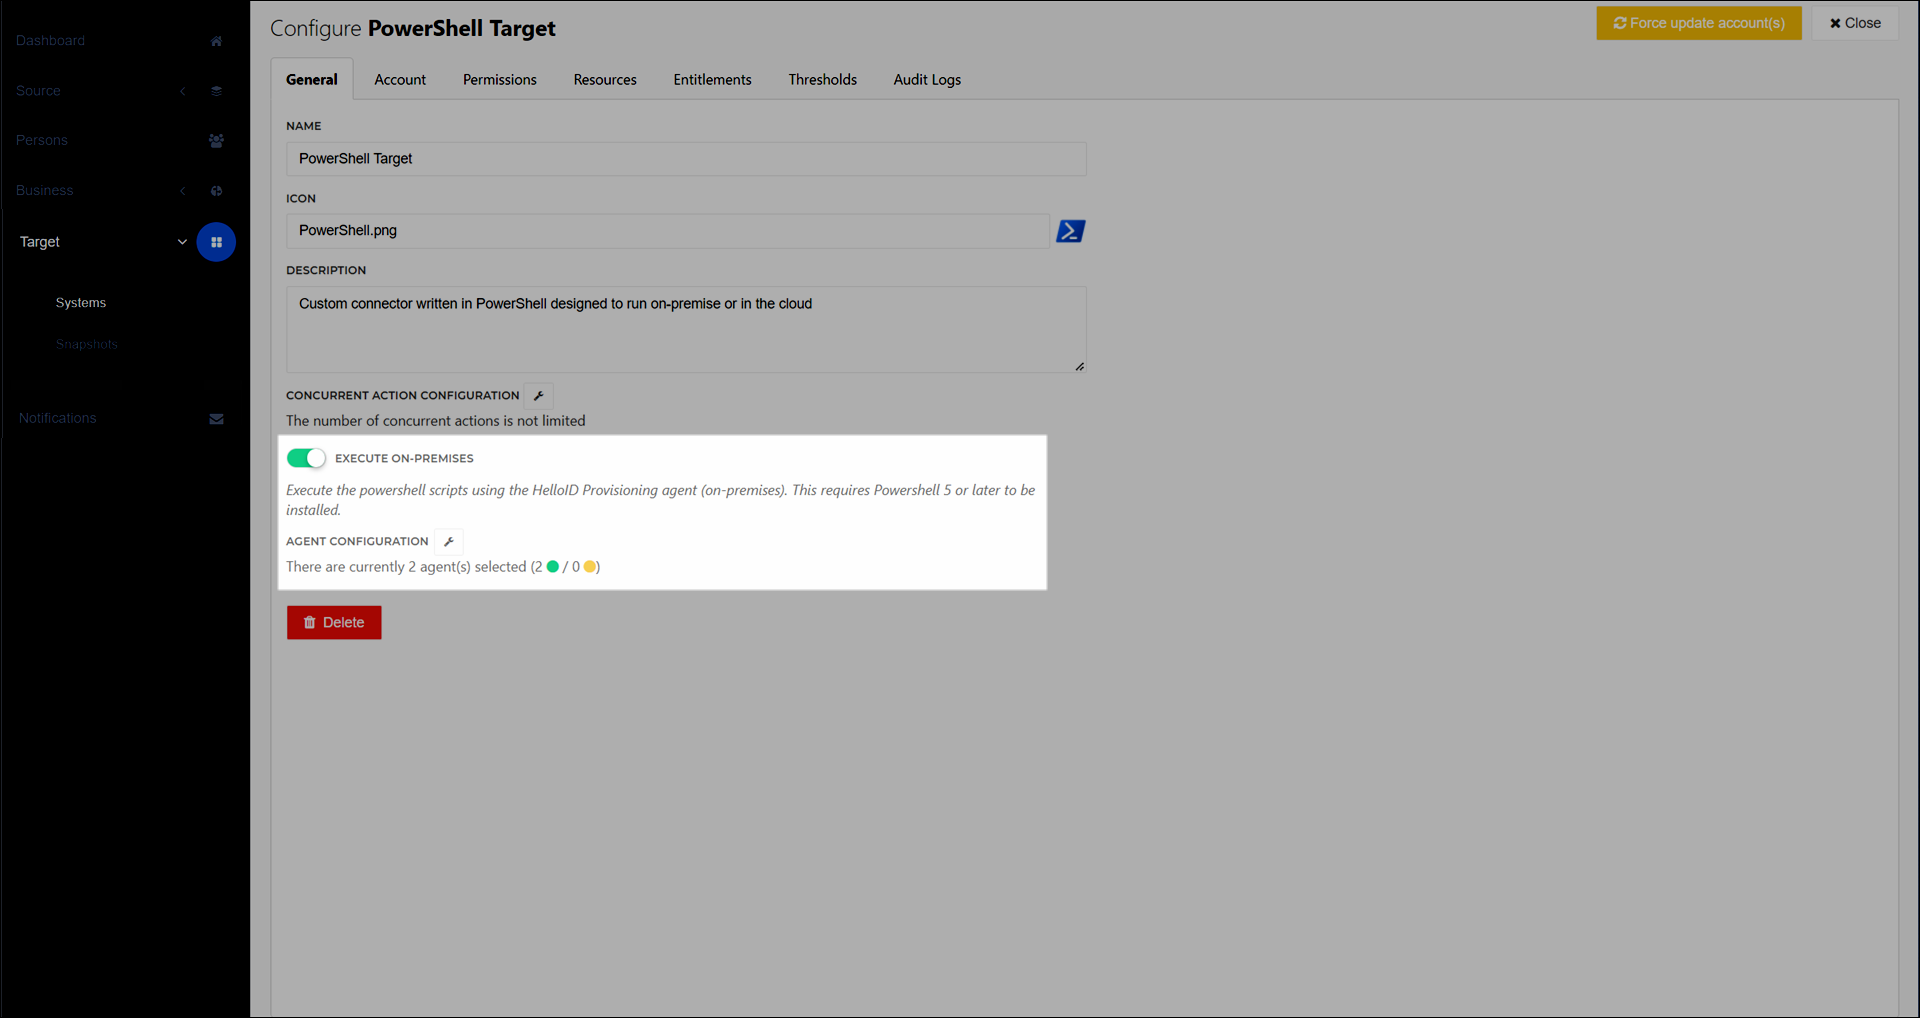Open the Resources tab
This screenshot has width=1920, height=1019.
[x=605, y=80]
